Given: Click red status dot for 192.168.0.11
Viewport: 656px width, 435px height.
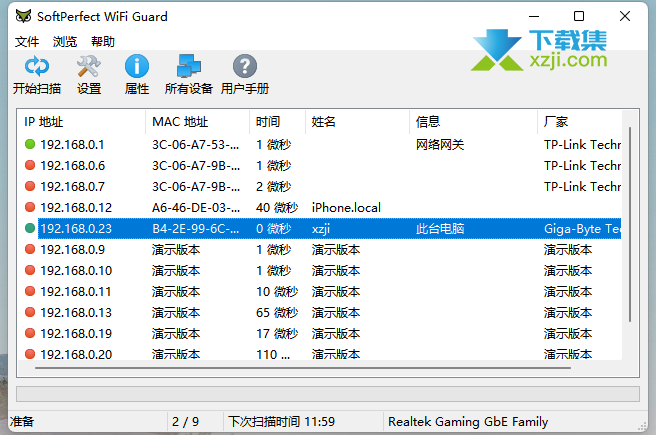Looking at the screenshot, I should 30,291.
